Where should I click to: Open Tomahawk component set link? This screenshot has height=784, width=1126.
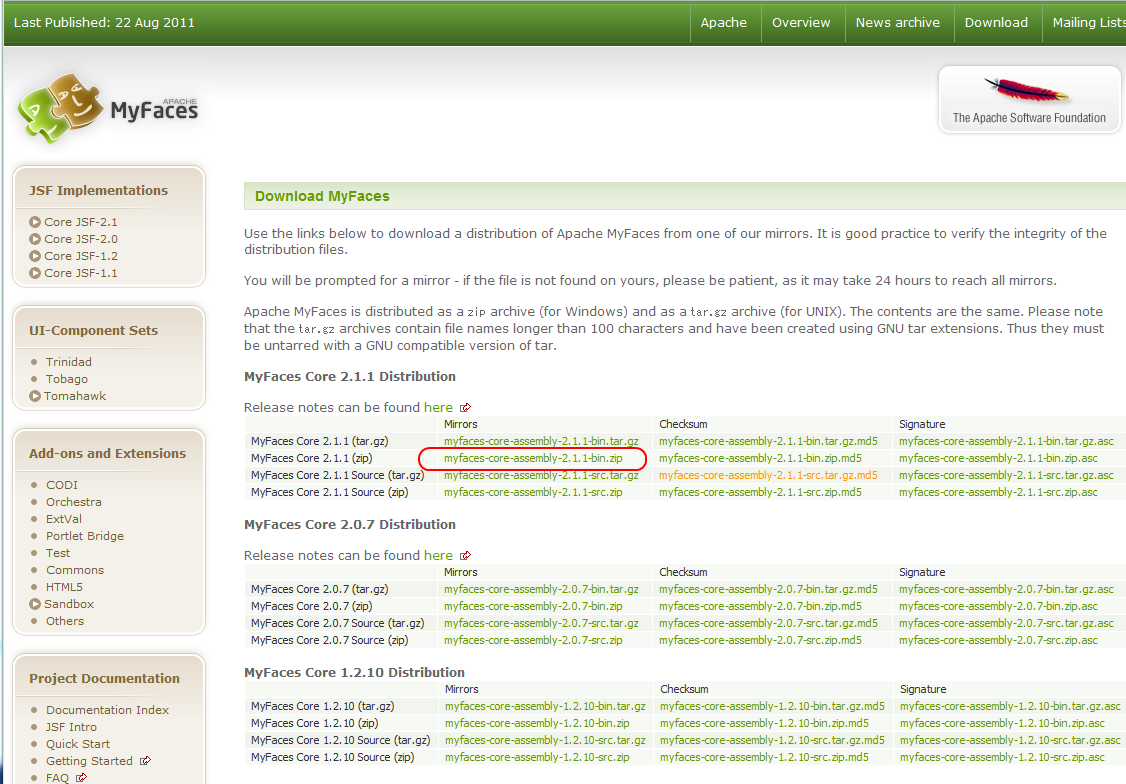point(75,396)
